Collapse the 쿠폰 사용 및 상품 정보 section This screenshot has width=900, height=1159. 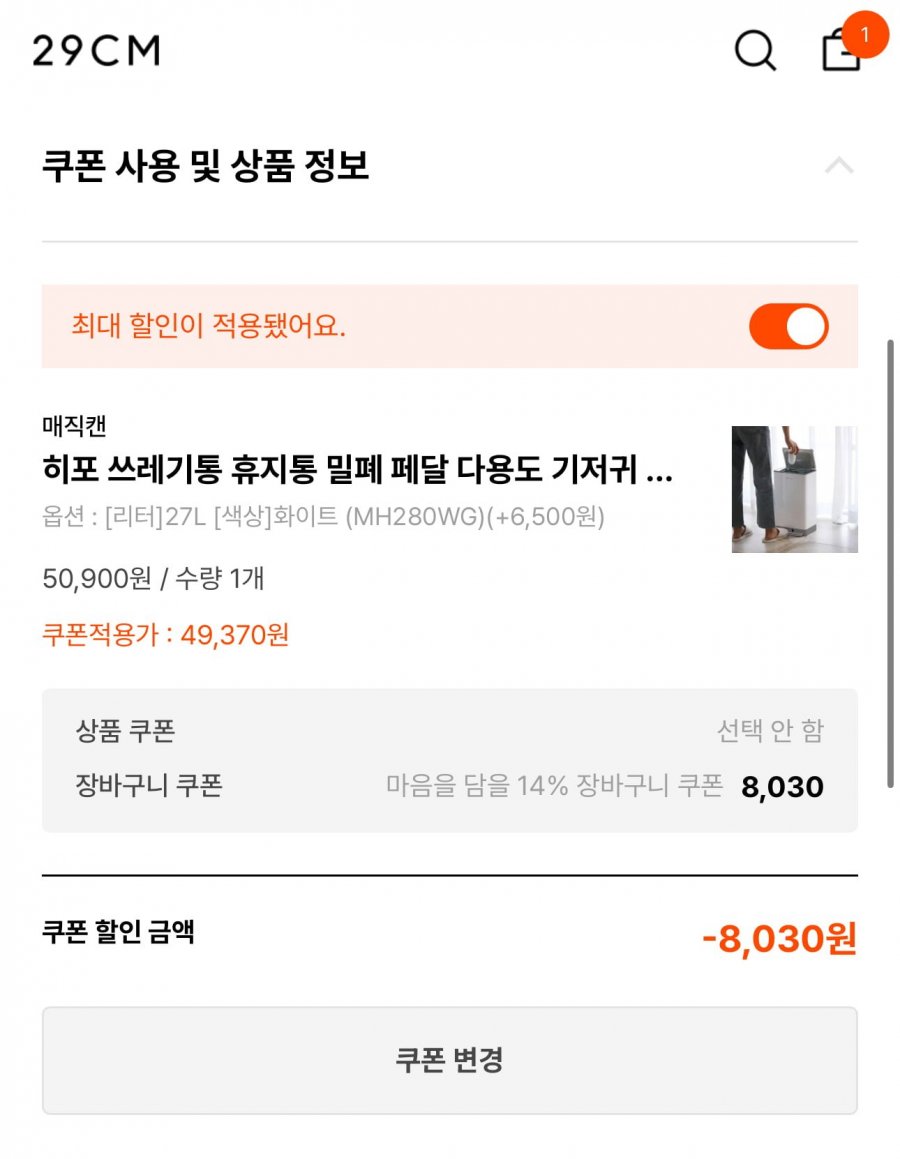[x=839, y=166]
